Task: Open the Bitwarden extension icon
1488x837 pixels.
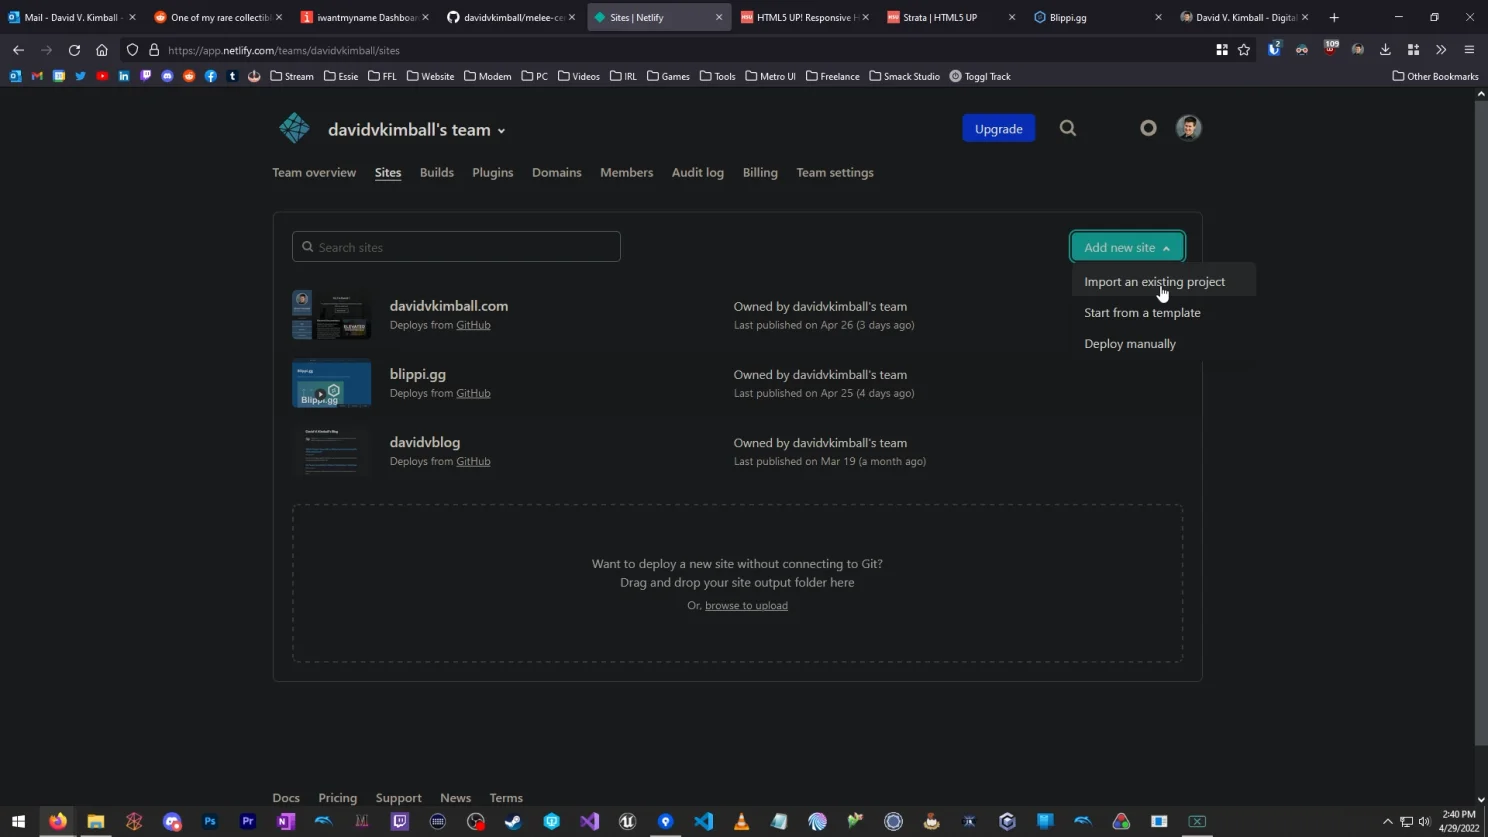Action: pos(1275,49)
